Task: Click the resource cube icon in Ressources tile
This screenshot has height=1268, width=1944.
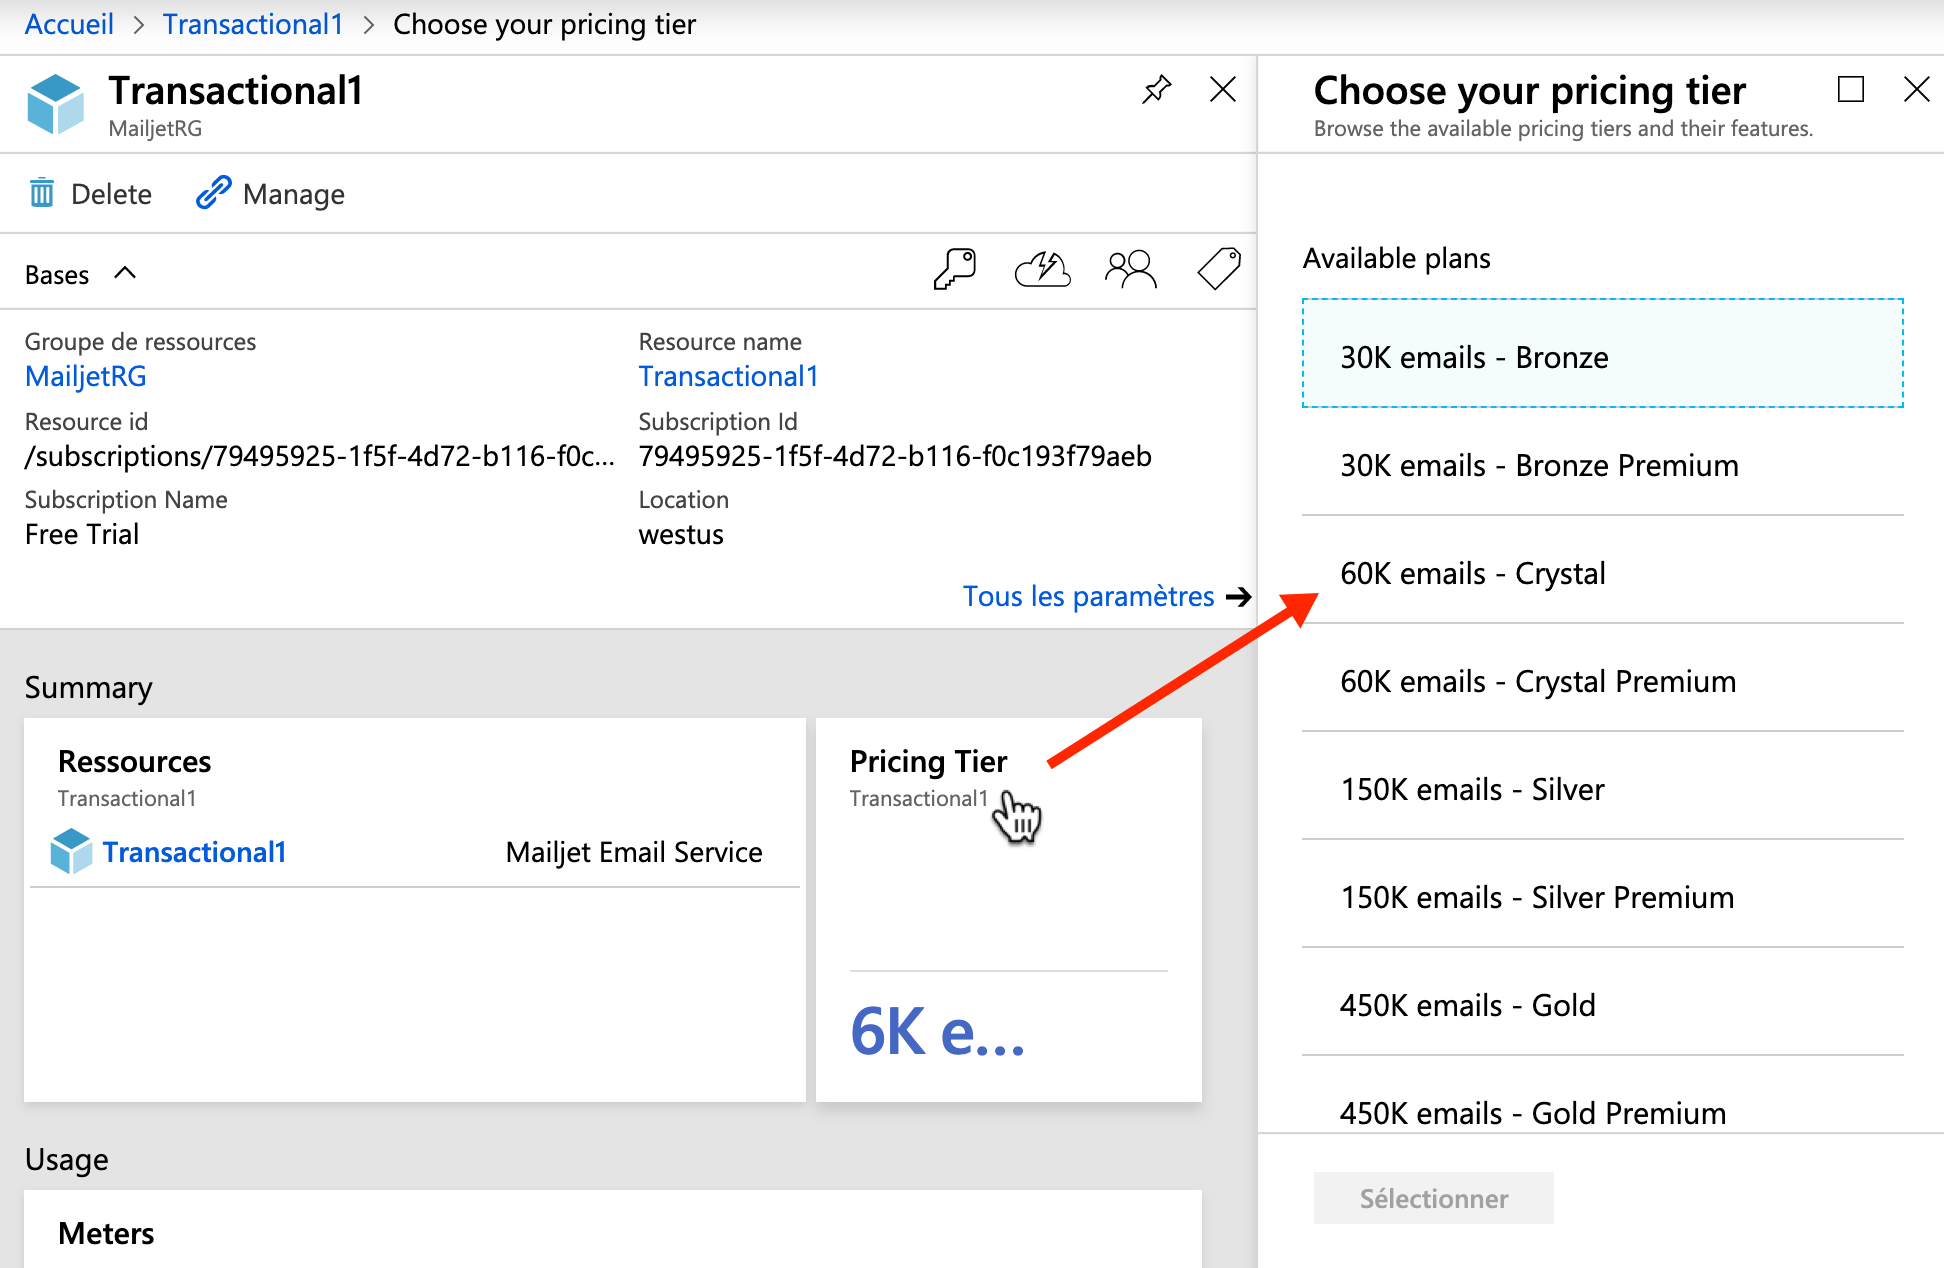Action: (71, 851)
